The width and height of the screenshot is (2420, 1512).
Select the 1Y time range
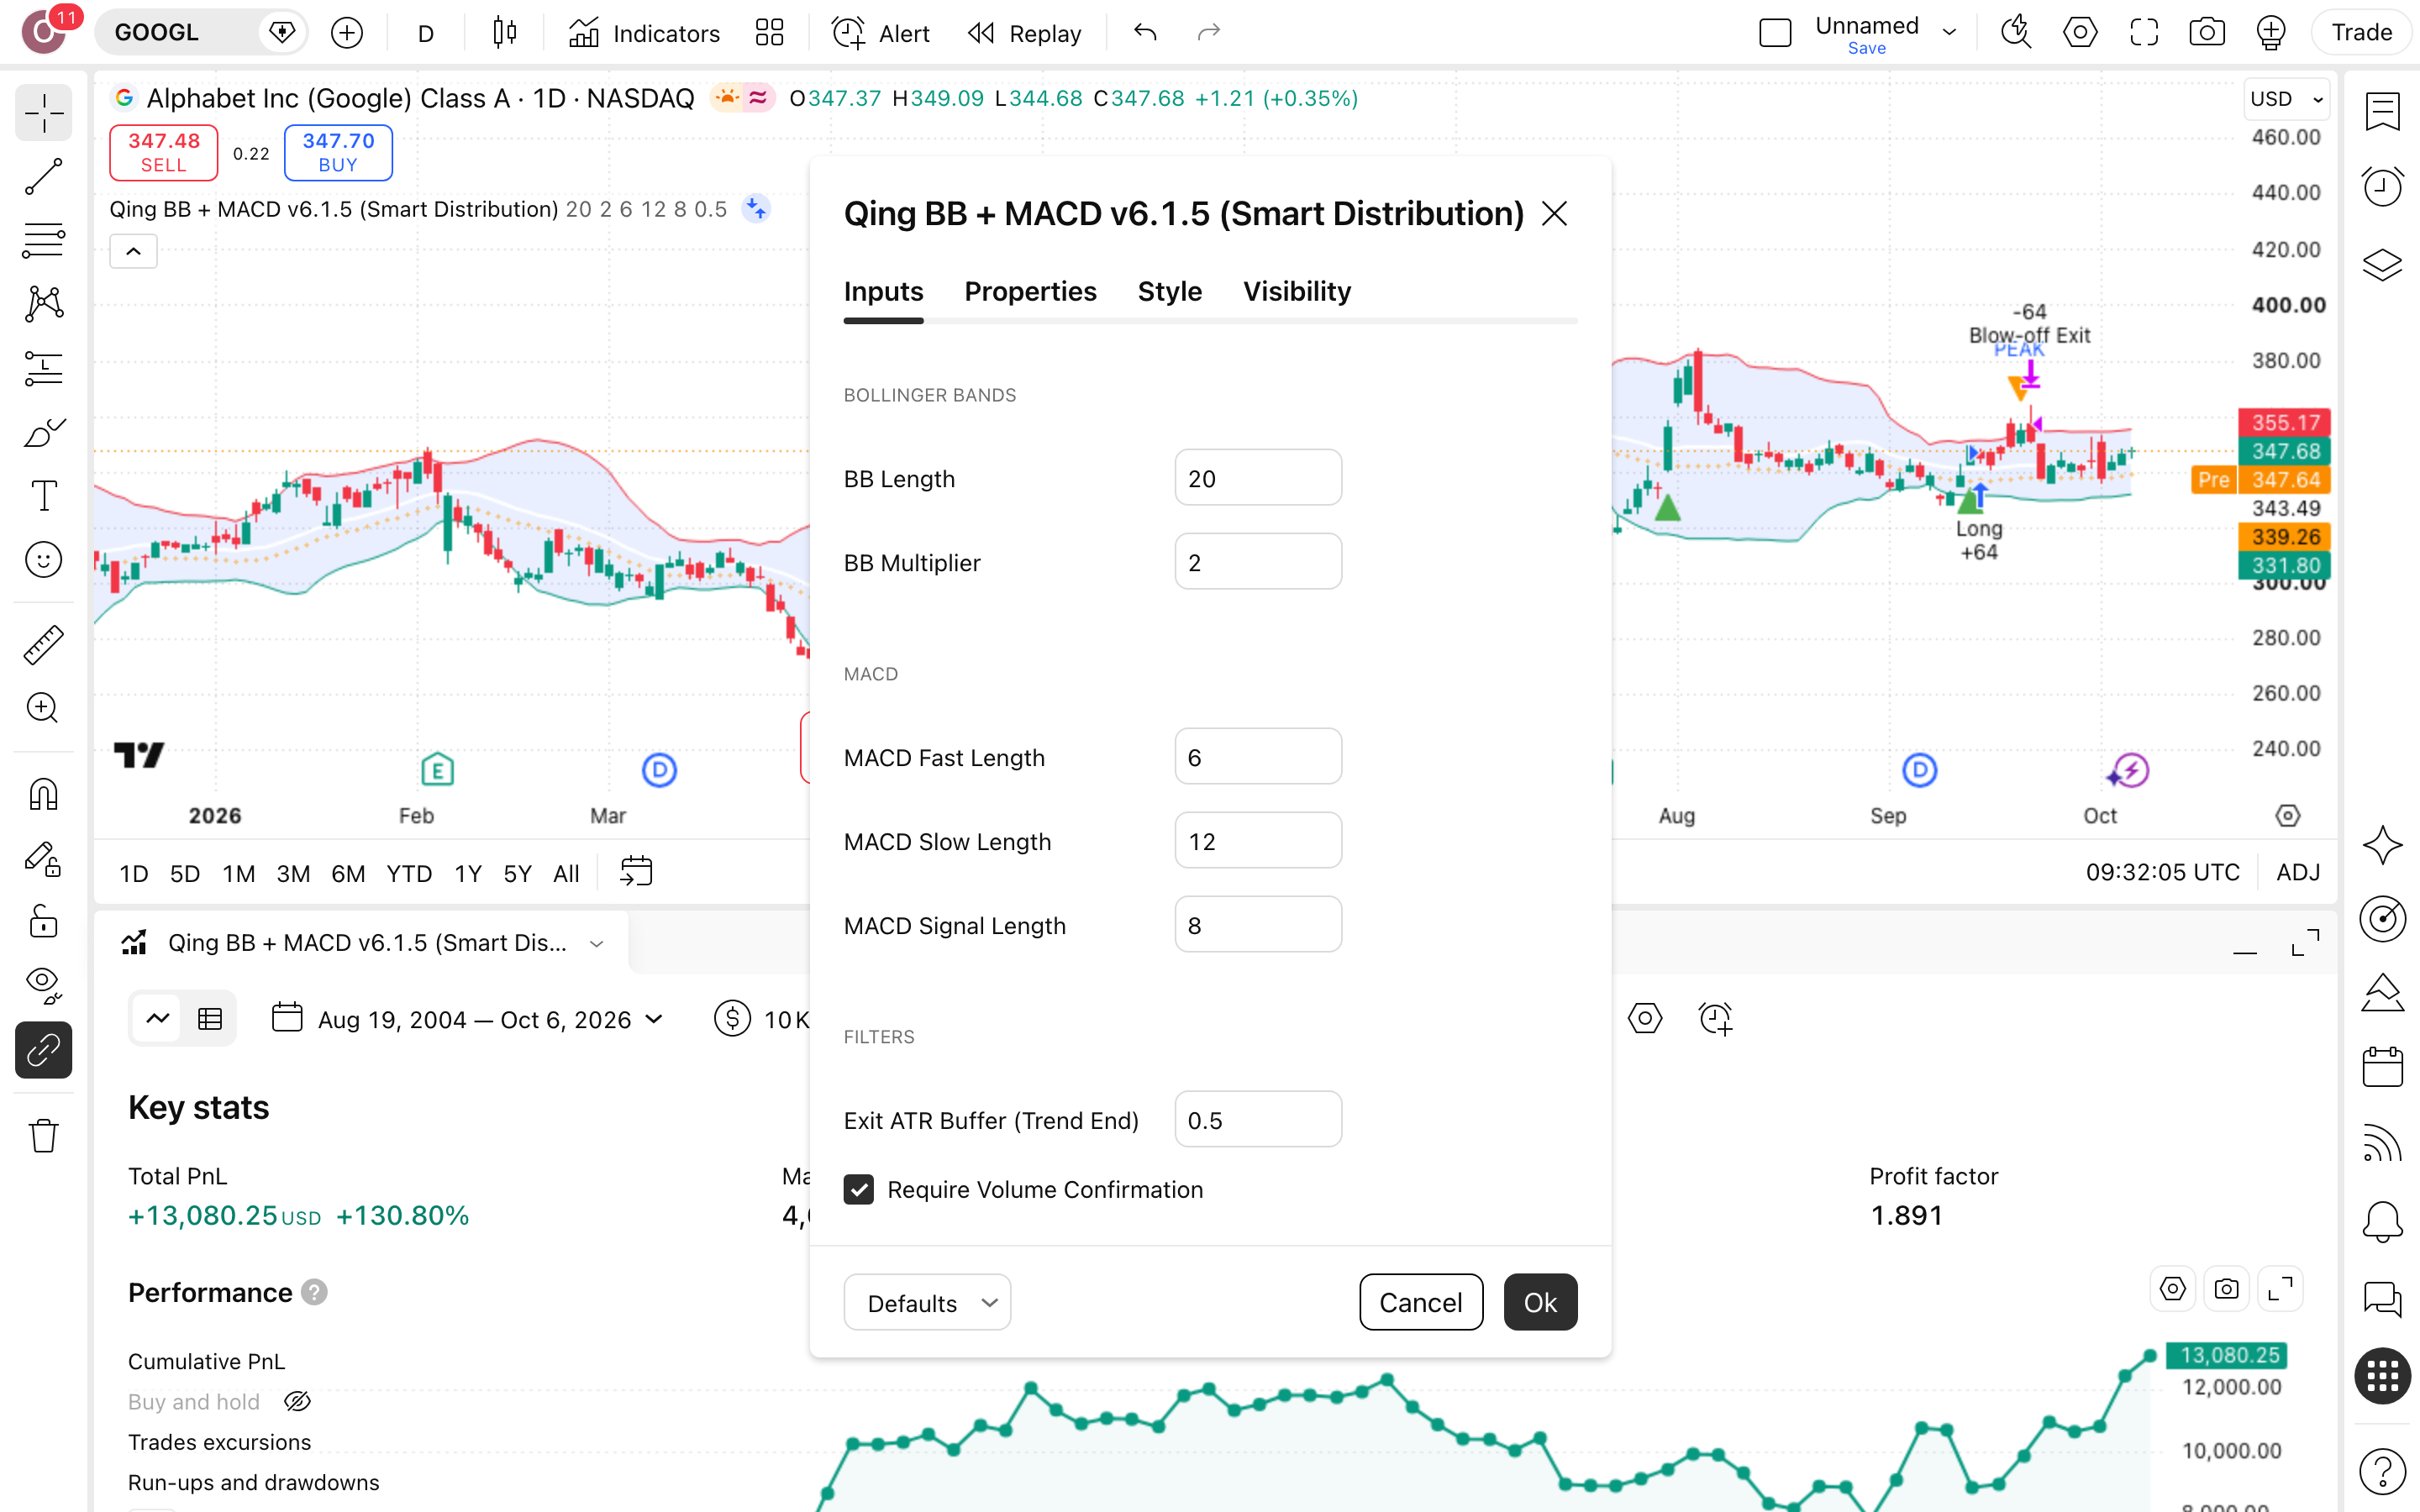[468, 873]
